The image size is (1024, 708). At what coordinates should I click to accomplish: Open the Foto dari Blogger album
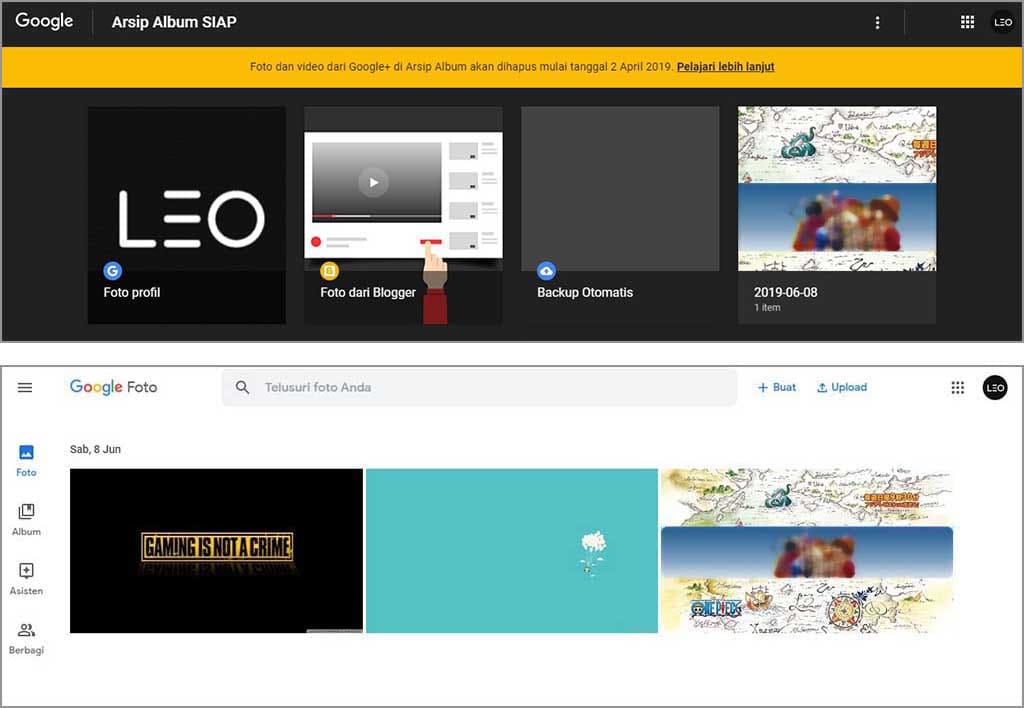click(403, 215)
